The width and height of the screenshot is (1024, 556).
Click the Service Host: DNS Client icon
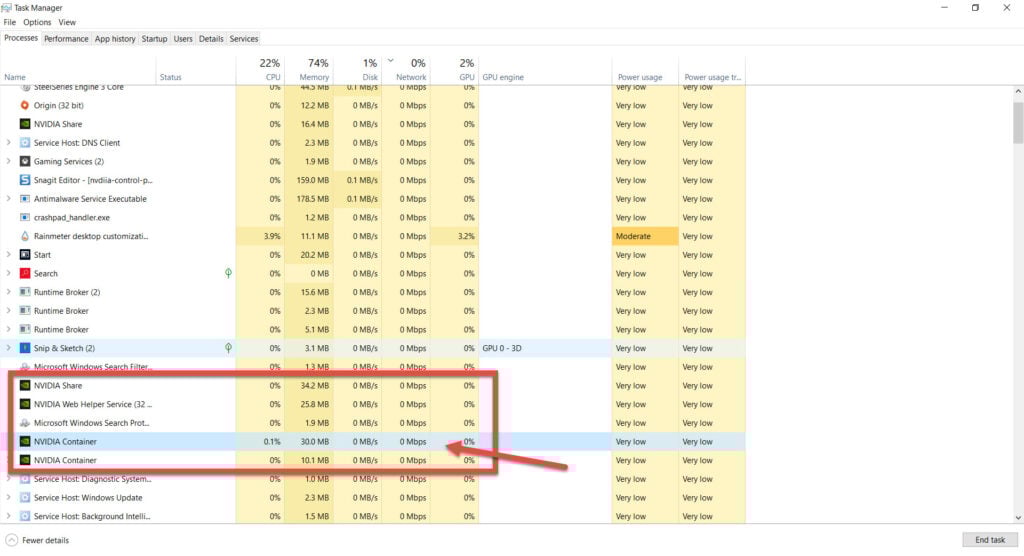[x=25, y=142]
